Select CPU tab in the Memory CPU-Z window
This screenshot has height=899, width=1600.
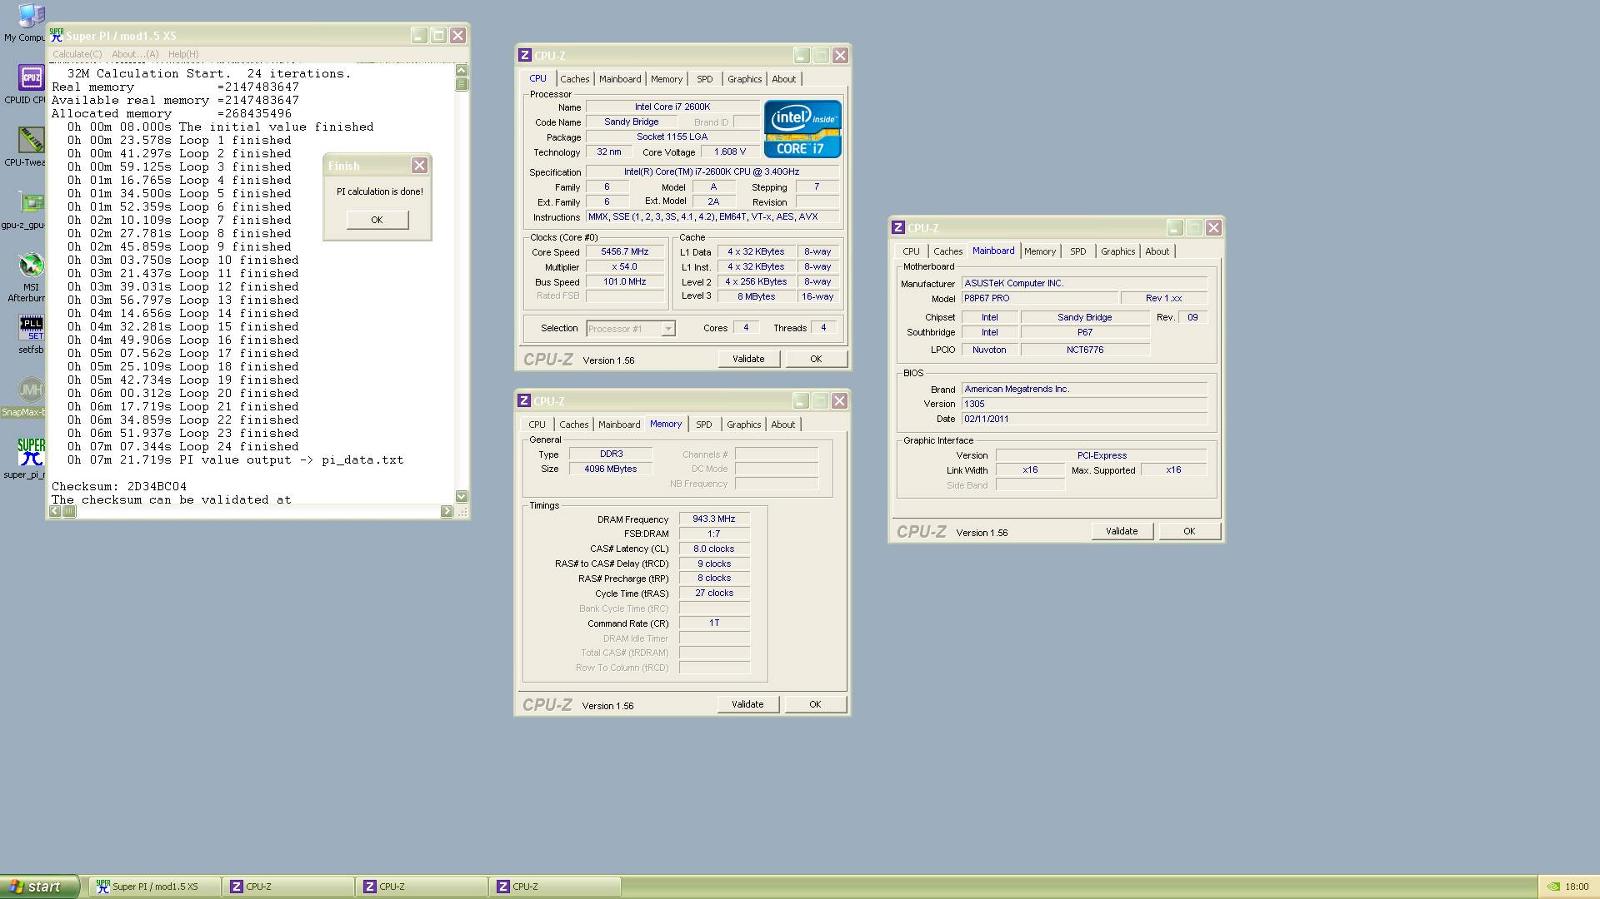[x=537, y=425]
